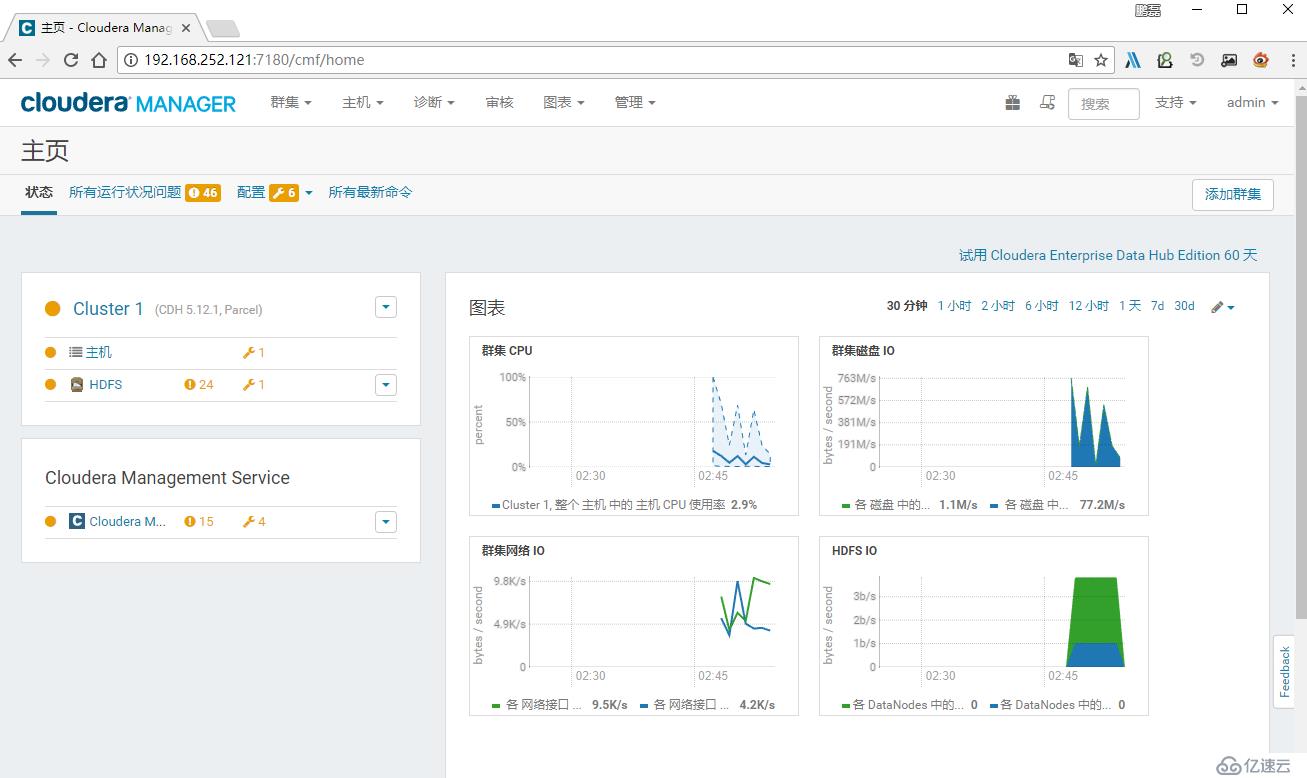Open 所有最新命令 tab
Viewport: 1307px width, 778px height.
[x=370, y=192]
